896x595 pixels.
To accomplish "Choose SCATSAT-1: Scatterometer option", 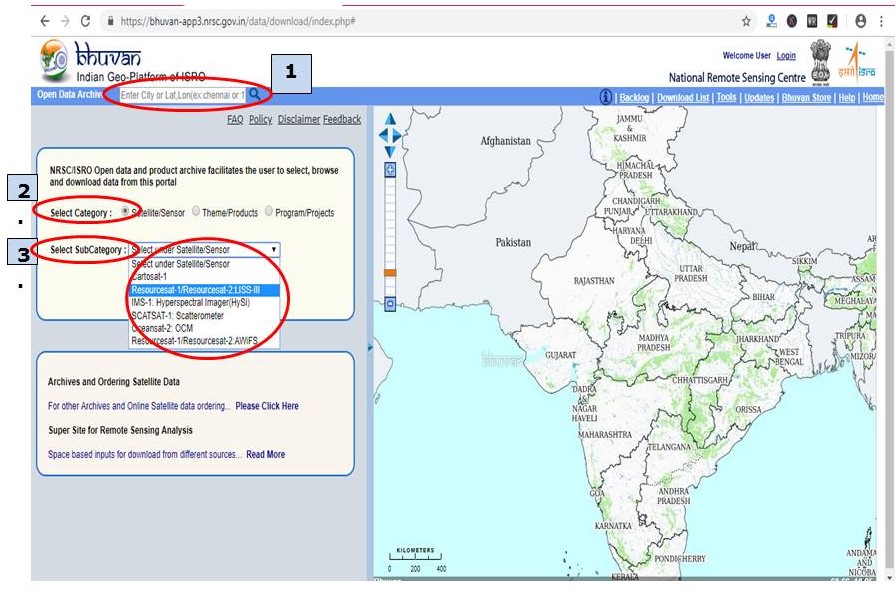I will [x=204, y=316].
